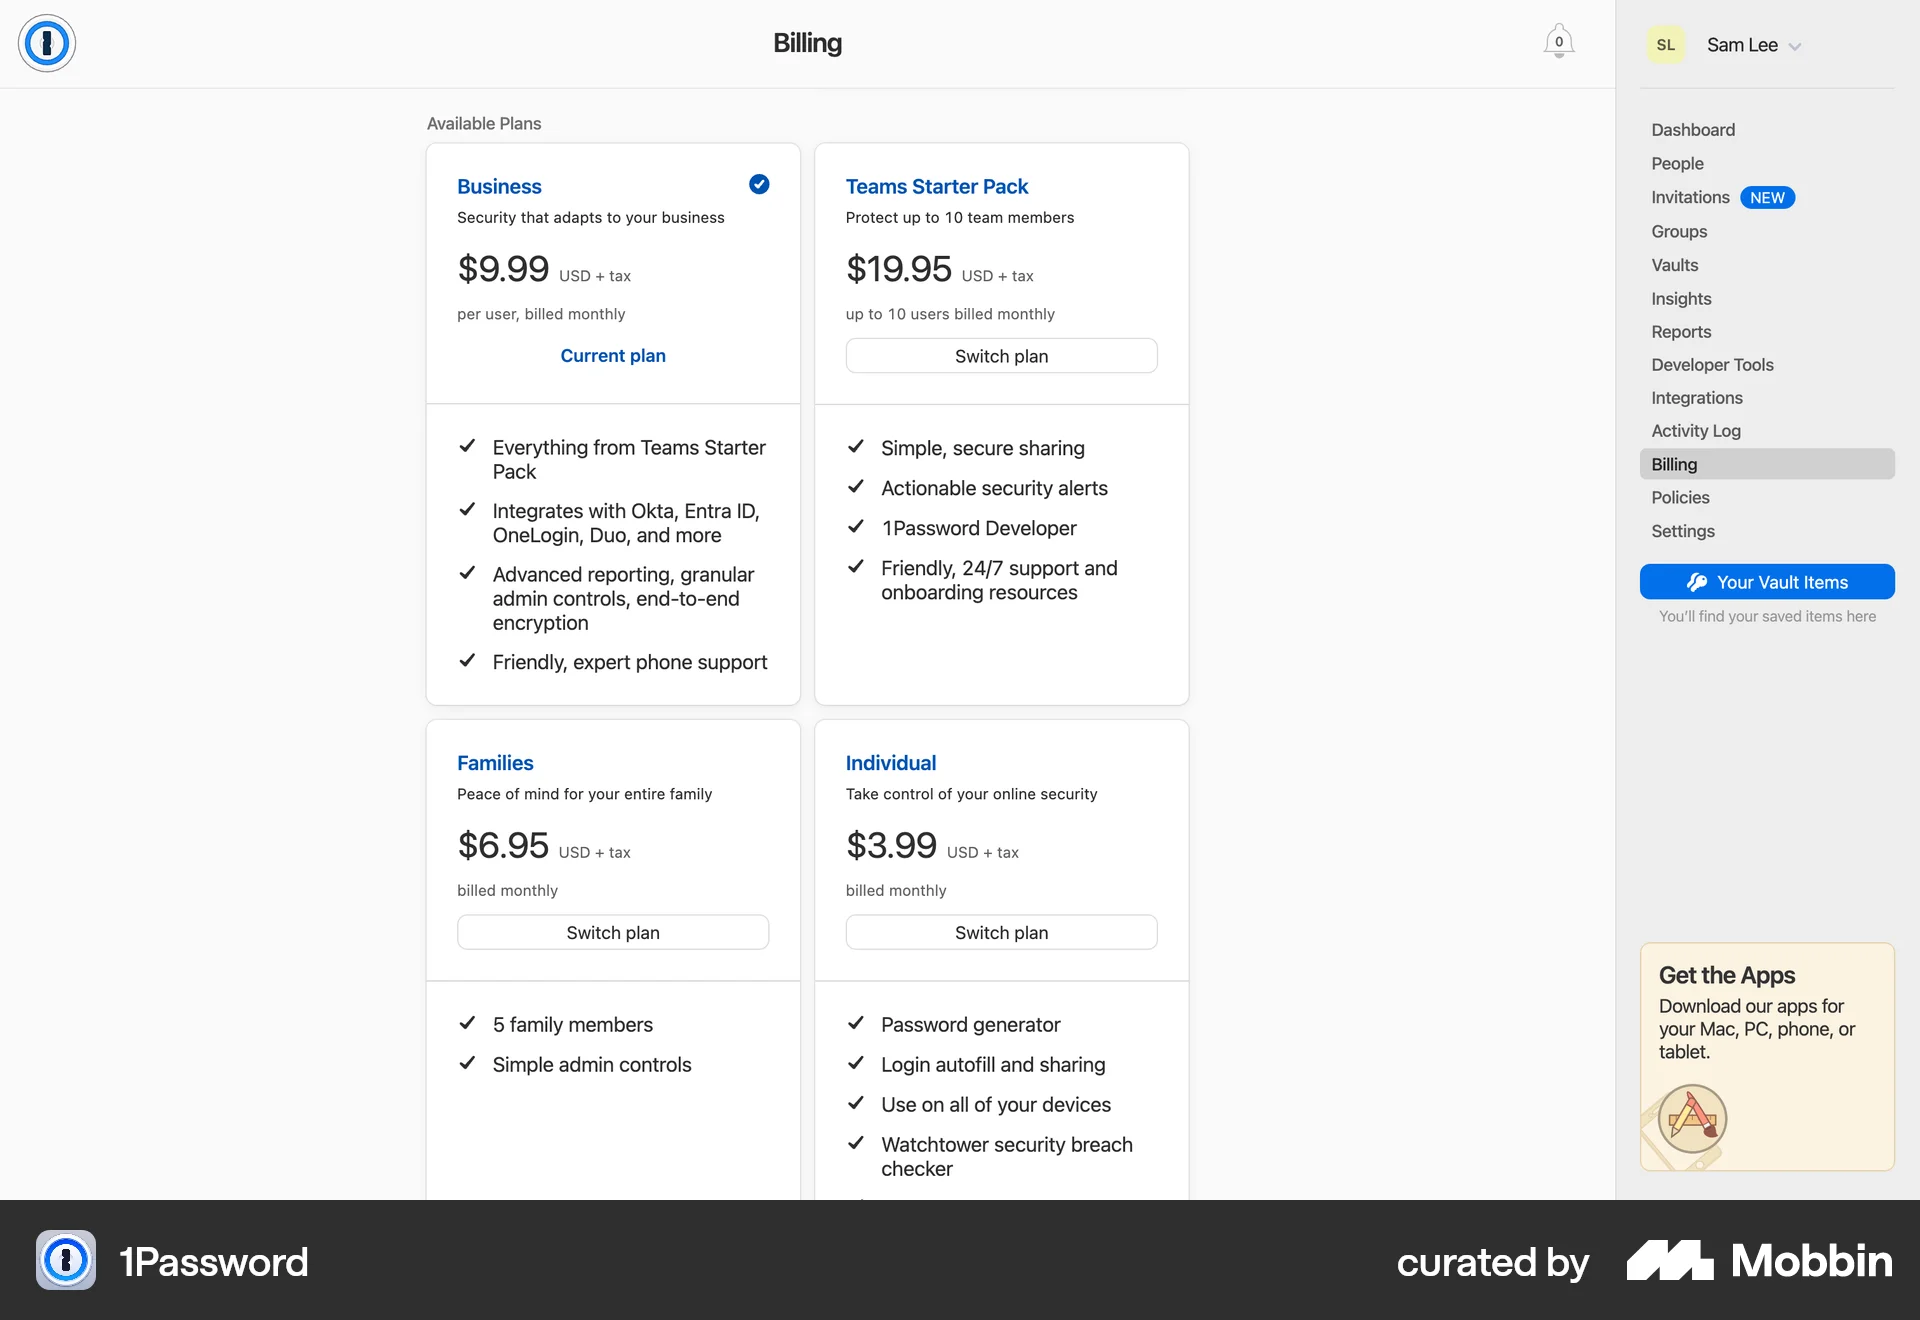
Task: Click the key icon on Your Vault Items
Action: [1698, 581]
